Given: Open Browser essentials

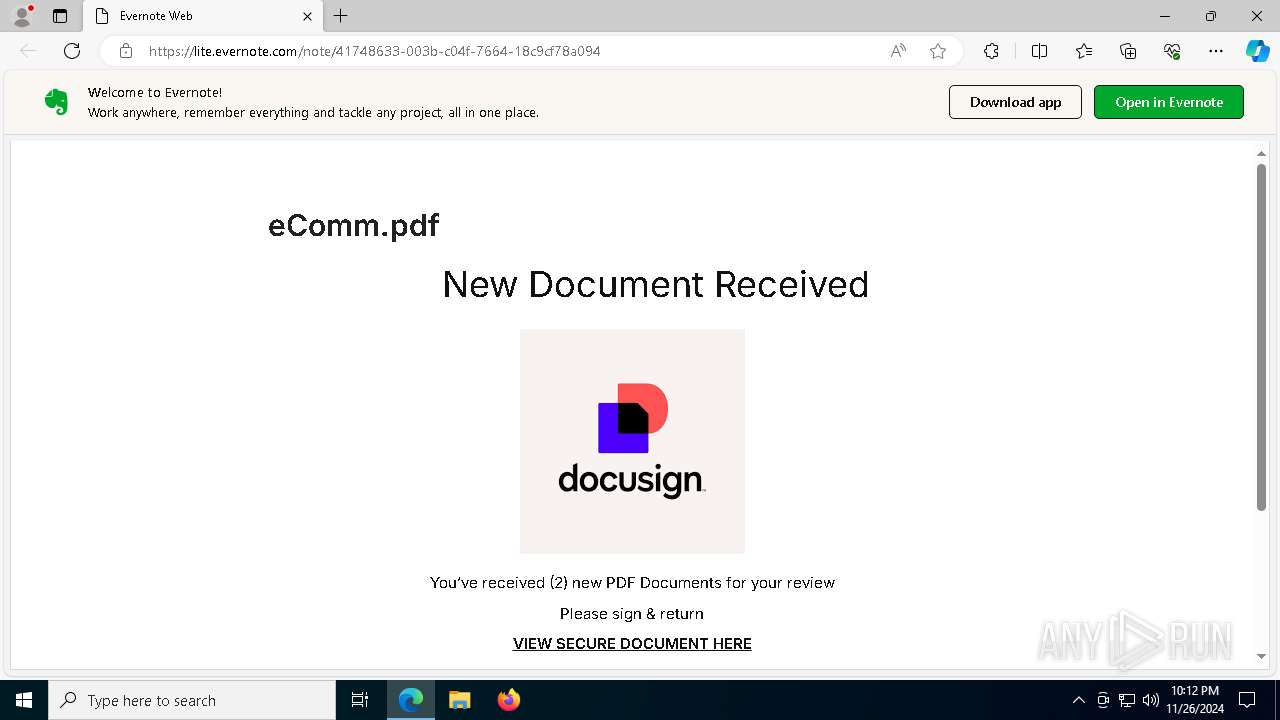Looking at the screenshot, I should [x=1172, y=51].
